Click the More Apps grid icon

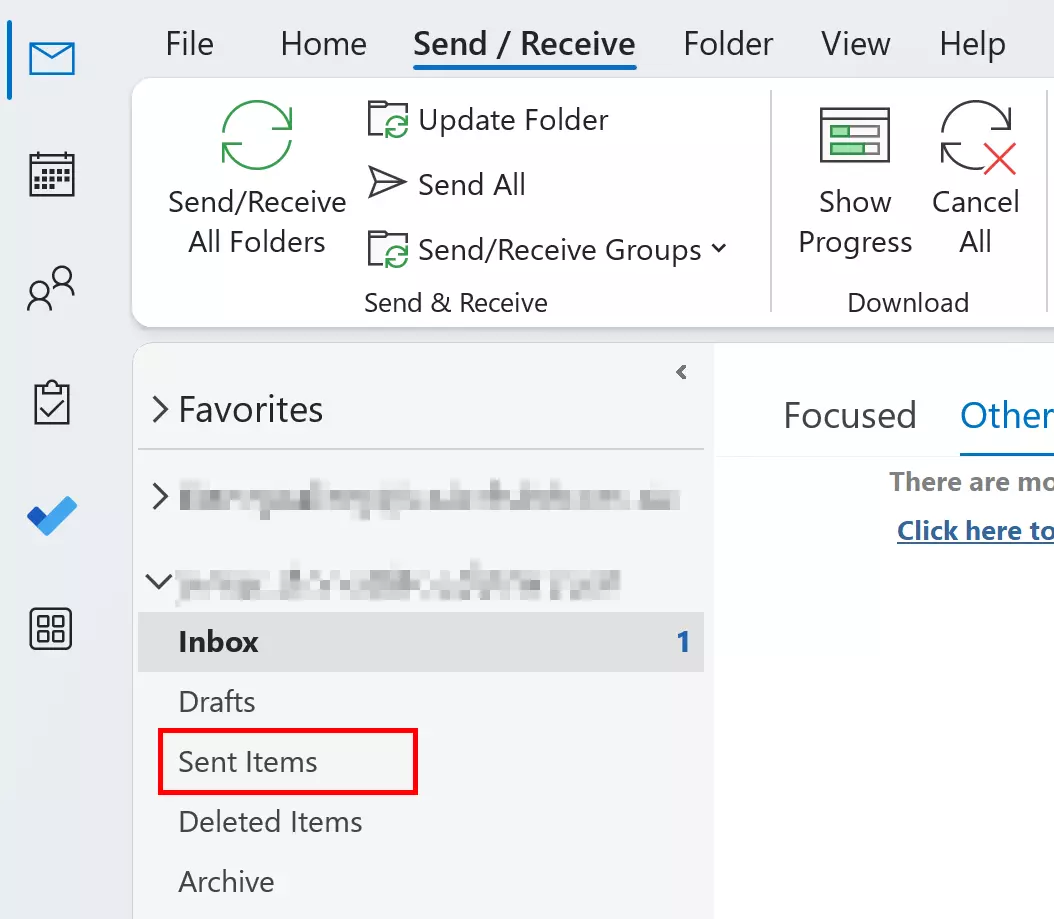tap(50, 629)
